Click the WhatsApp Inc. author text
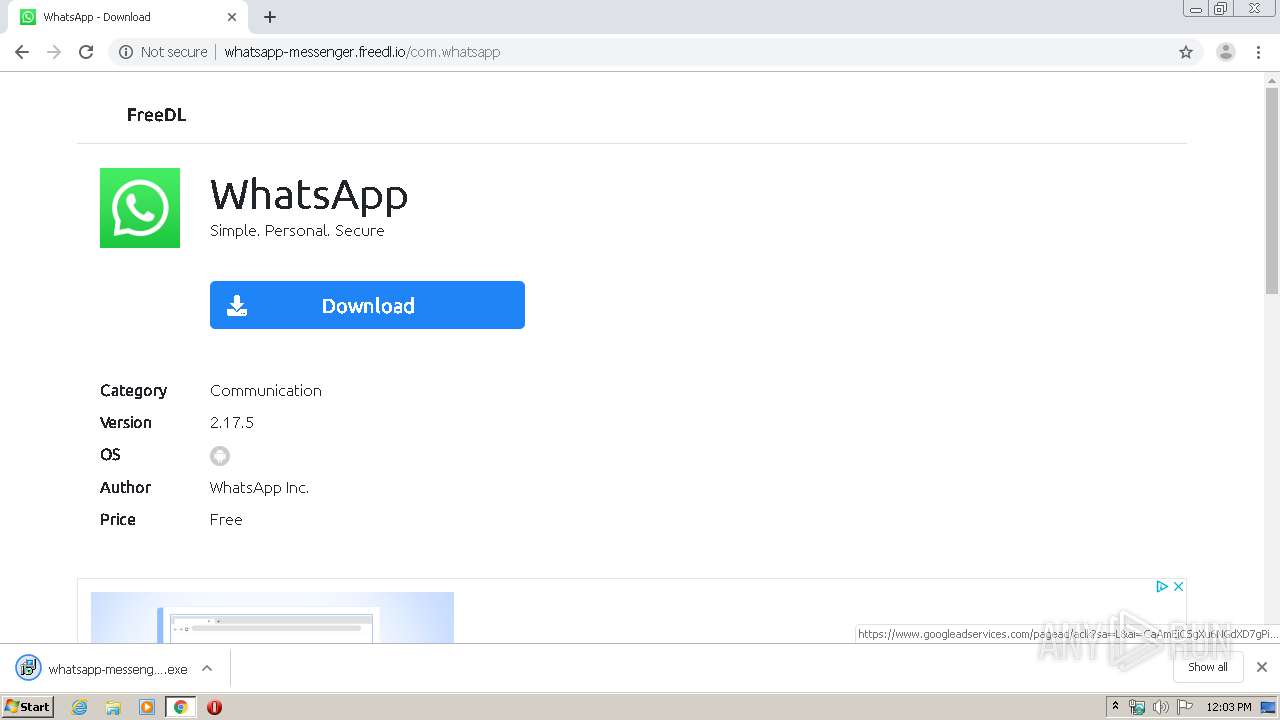The height and width of the screenshot is (720, 1280). click(x=259, y=488)
